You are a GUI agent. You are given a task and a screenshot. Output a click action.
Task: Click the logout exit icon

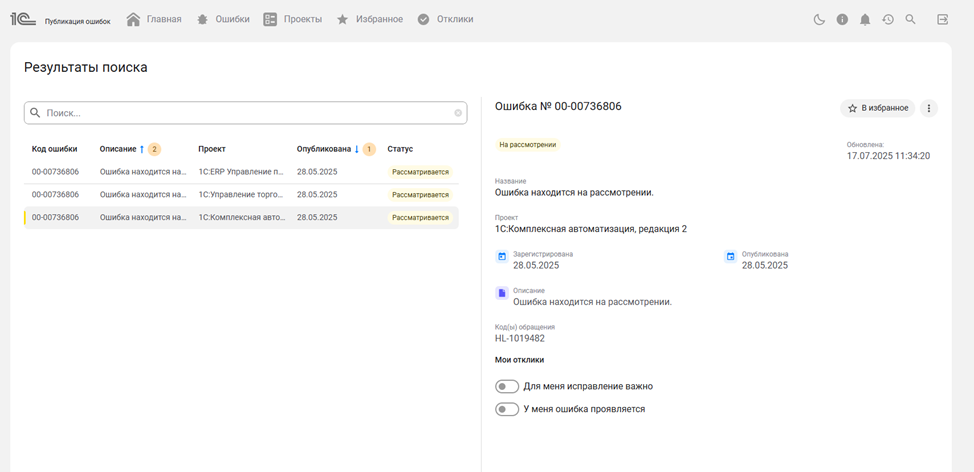coord(942,19)
